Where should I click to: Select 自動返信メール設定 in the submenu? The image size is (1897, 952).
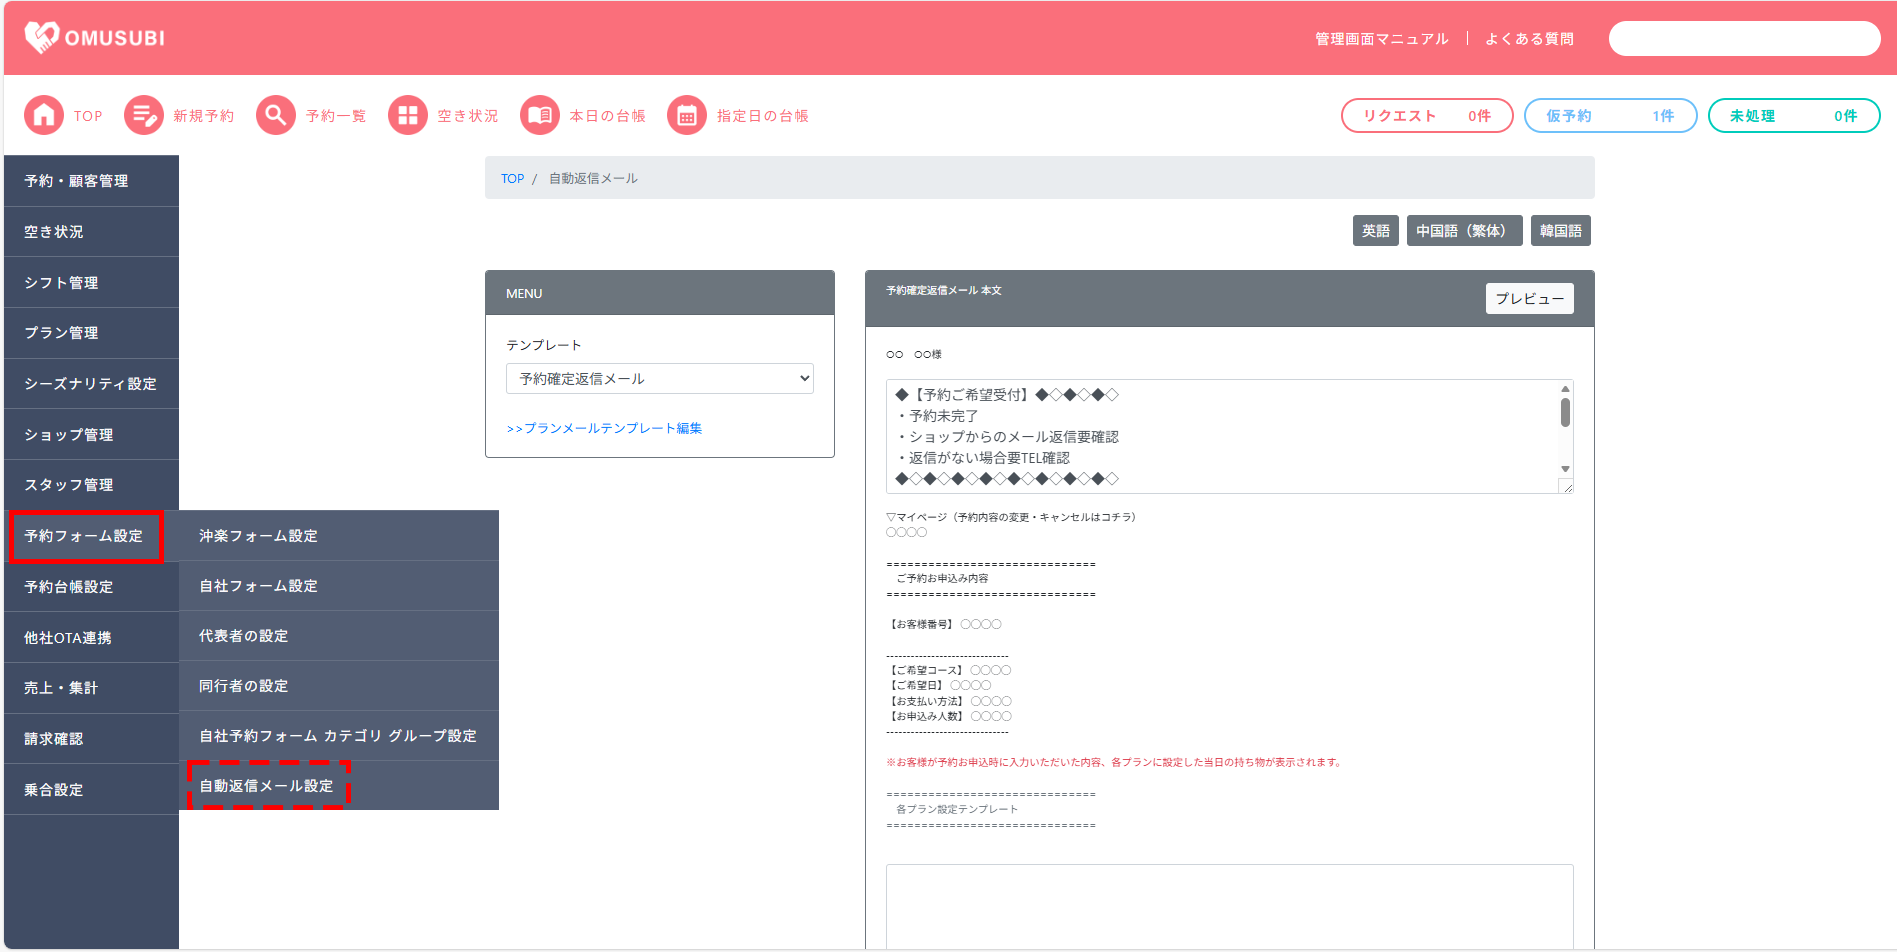(x=267, y=786)
